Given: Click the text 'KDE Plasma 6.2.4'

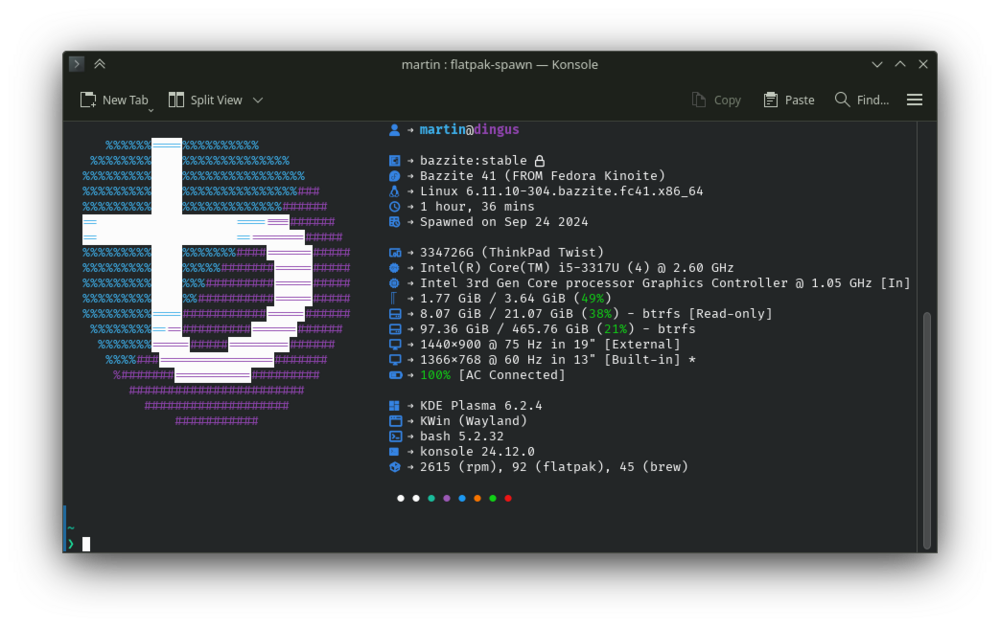Looking at the screenshot, I should [x=481, y=406].
